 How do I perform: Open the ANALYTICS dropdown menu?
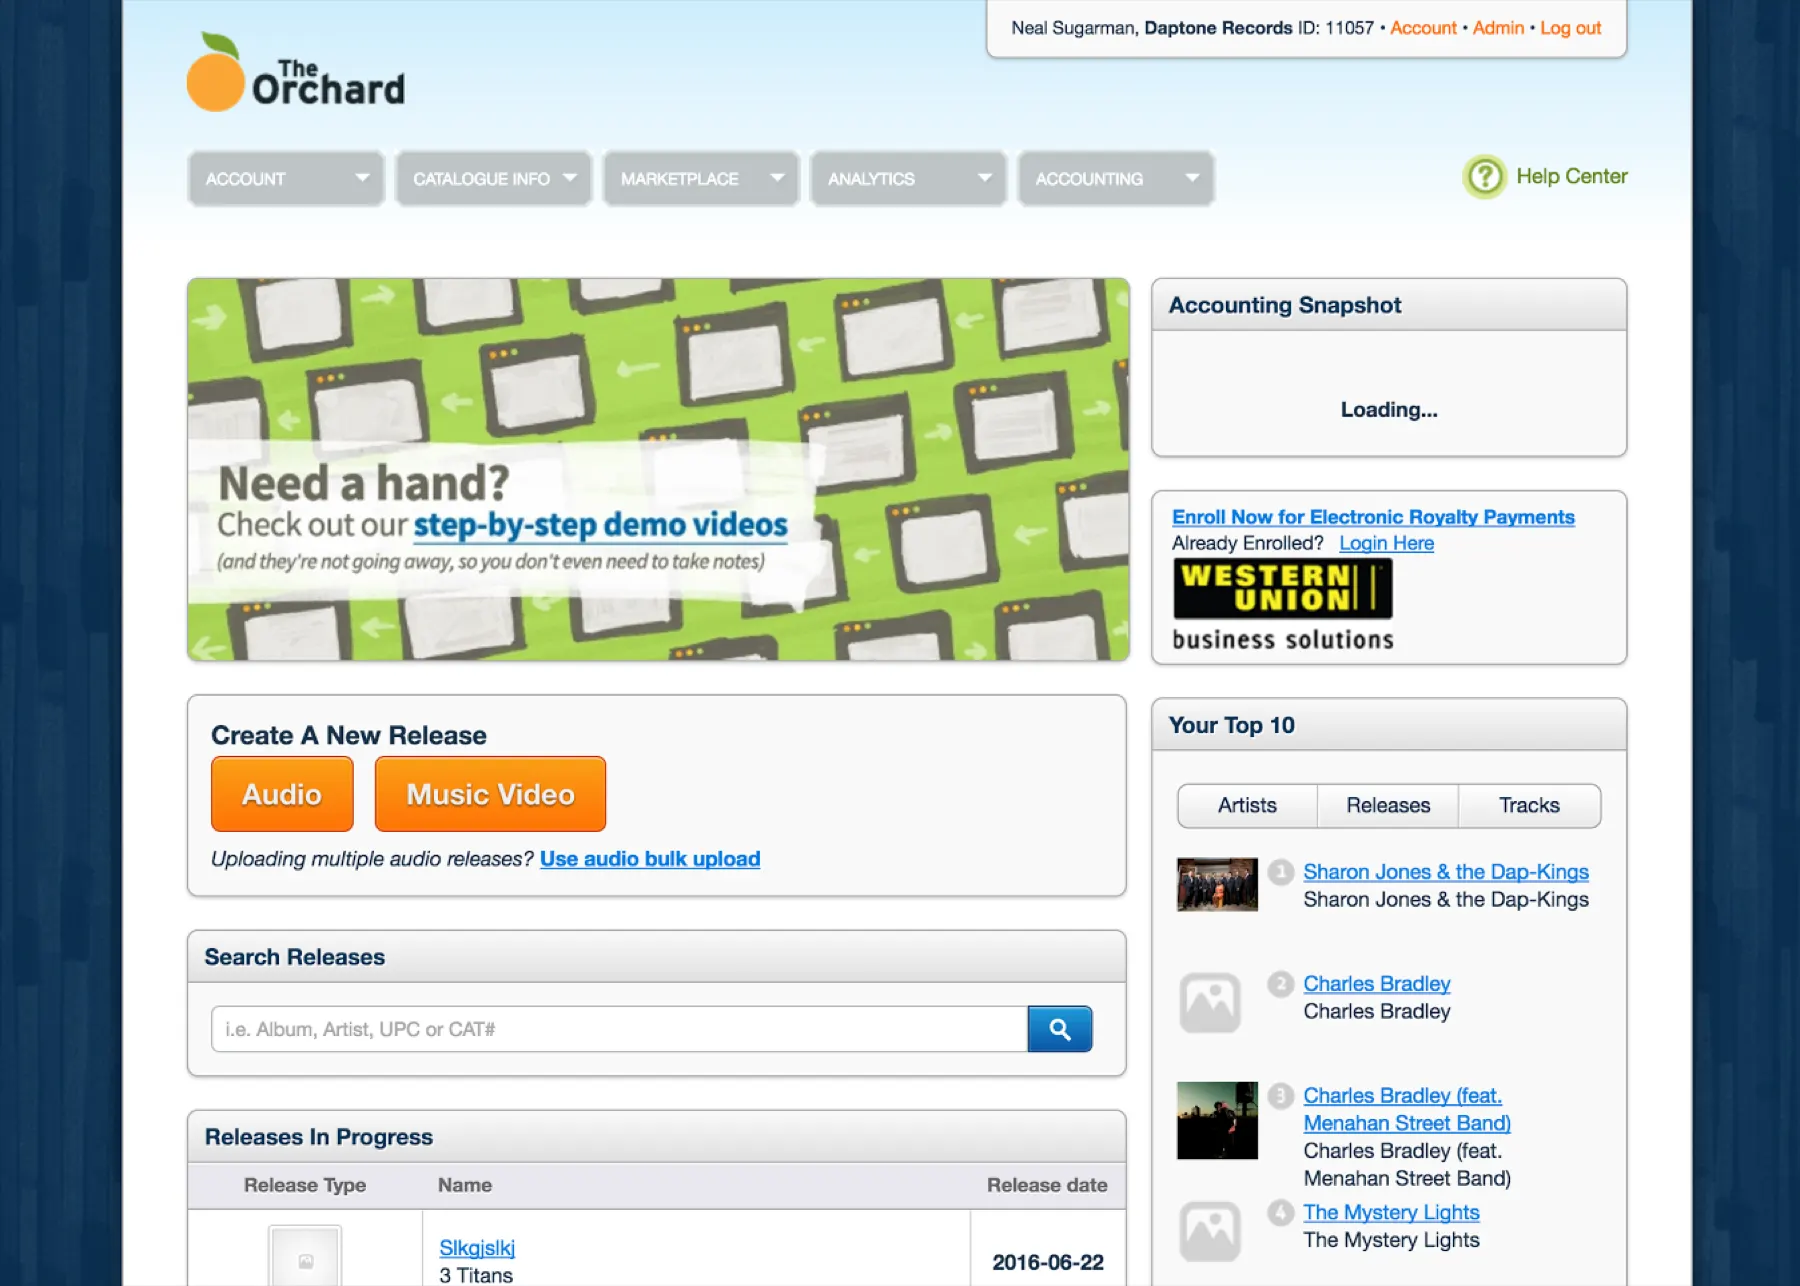908,179
